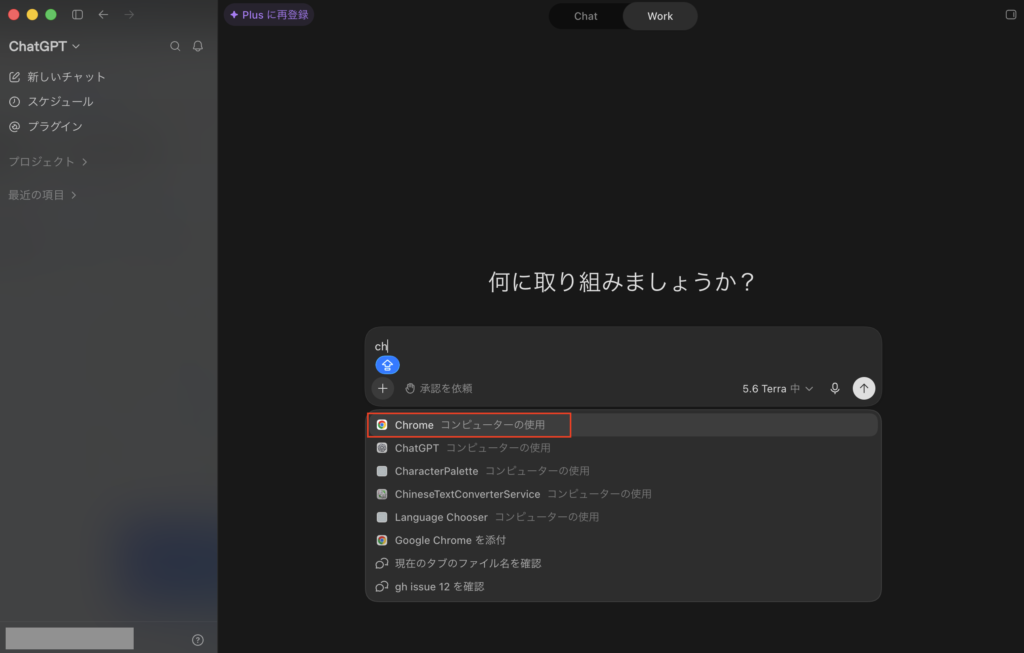Open help question-mark icon in sidebar
Screen dimensions: 1024x653
pos(198,640)
